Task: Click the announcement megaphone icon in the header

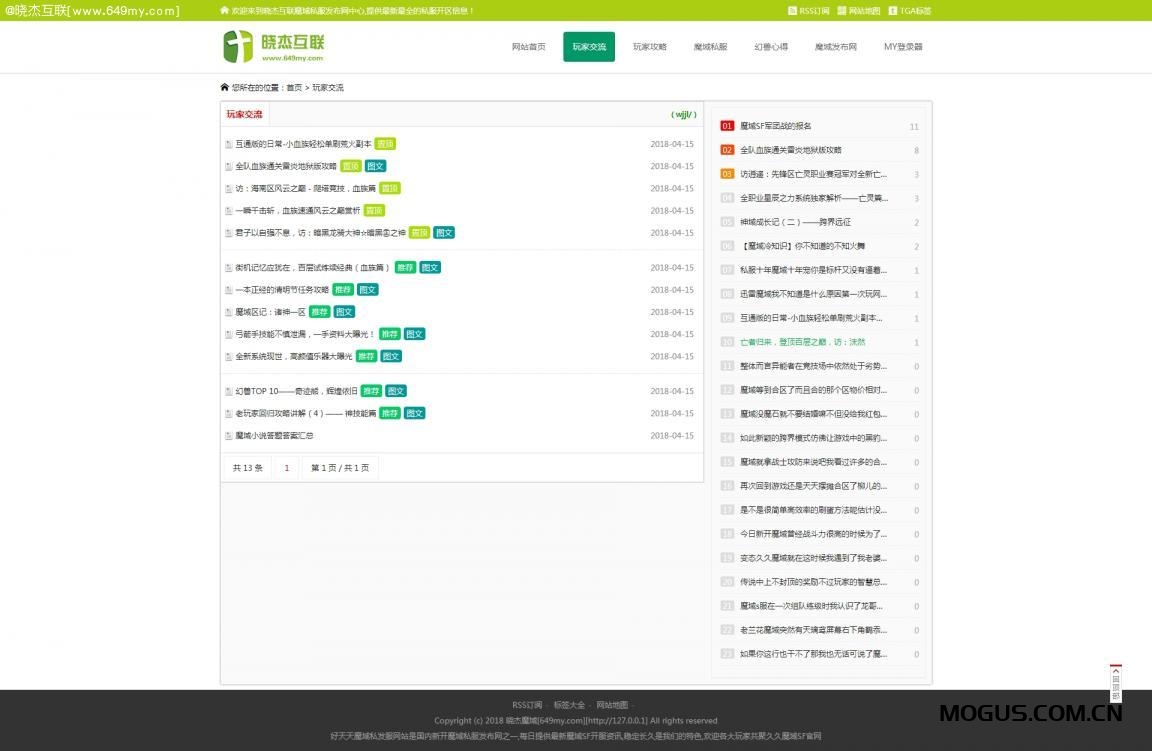Action: point(224,10)
